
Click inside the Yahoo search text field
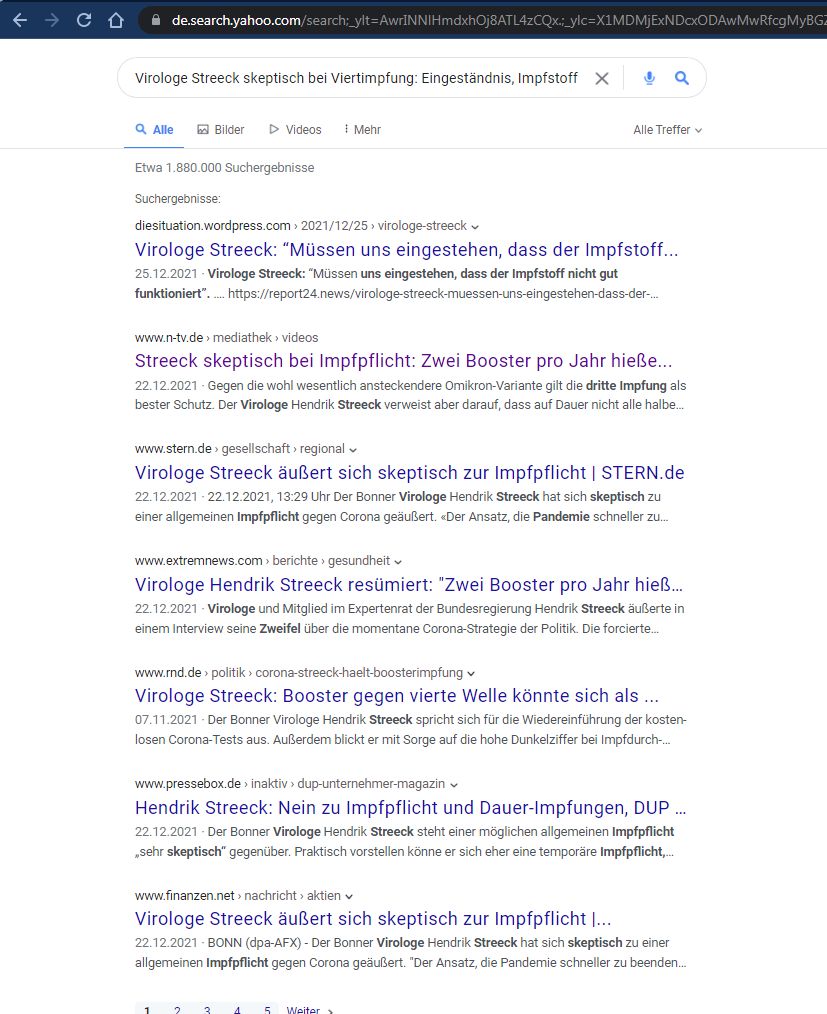350,78
